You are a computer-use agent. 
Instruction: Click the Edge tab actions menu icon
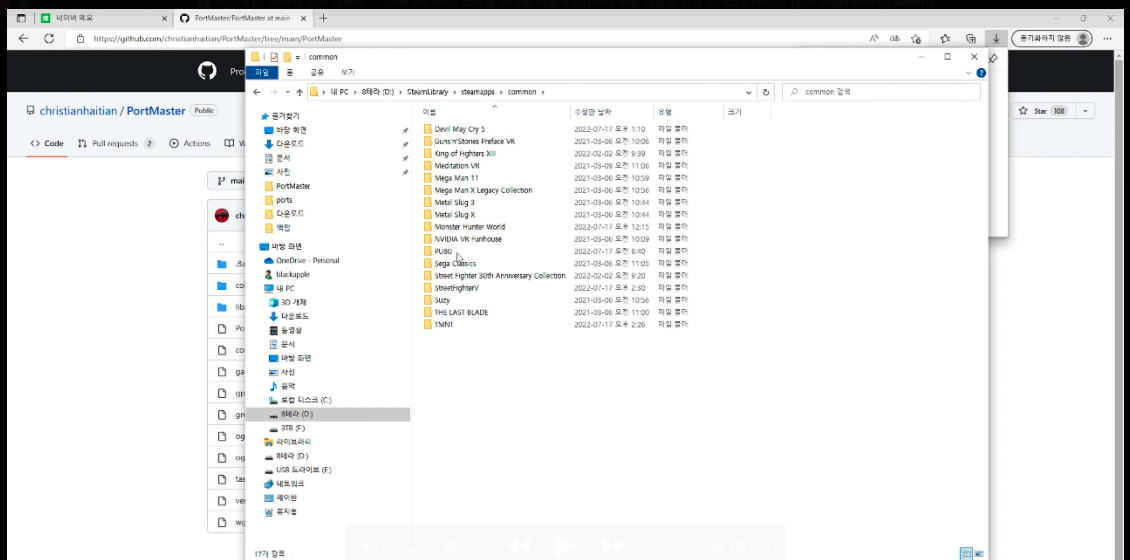(x=21, y=18)
